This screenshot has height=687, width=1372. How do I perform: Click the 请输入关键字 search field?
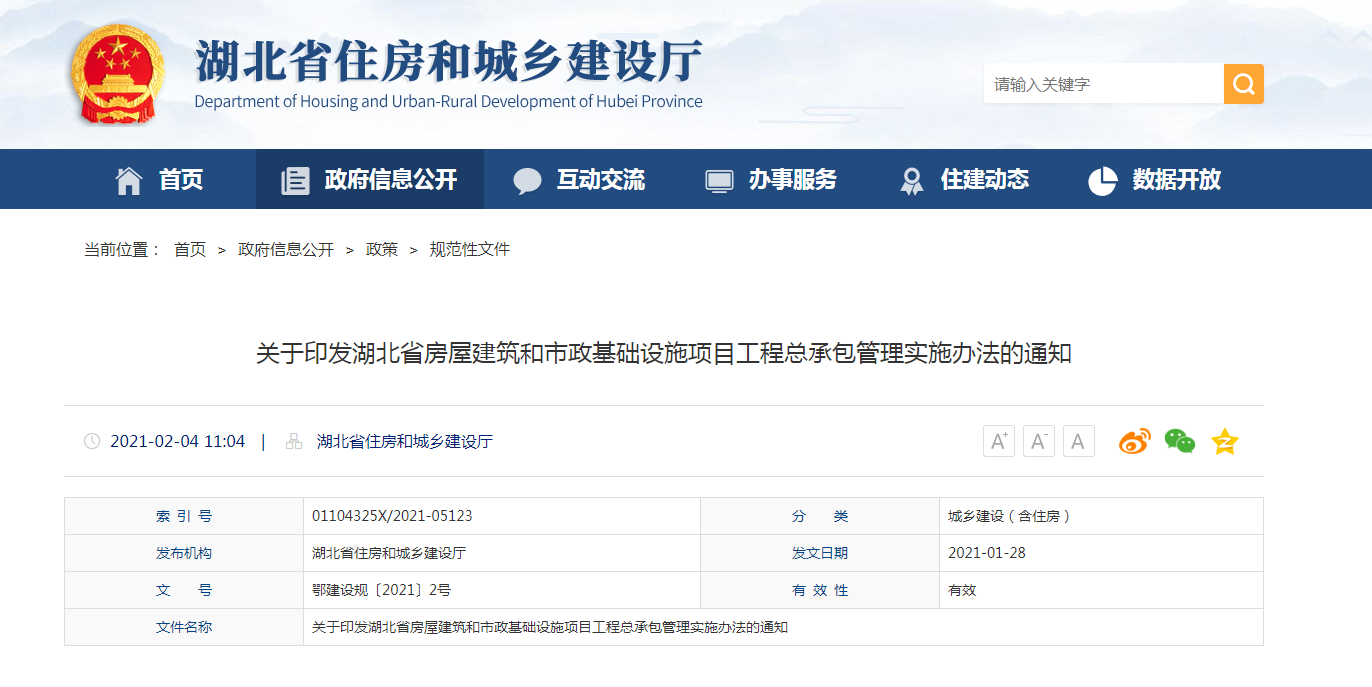[1102, 84]
